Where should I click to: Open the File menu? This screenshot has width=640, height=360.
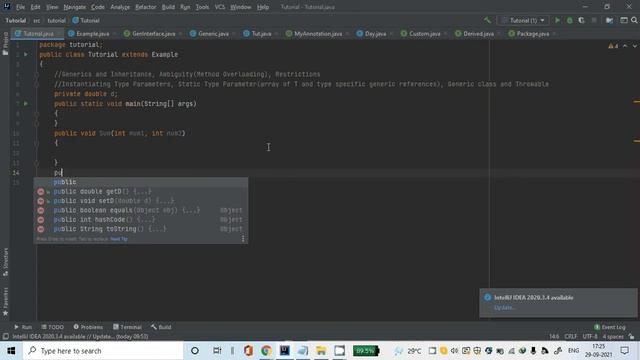(x=20, y=7)
